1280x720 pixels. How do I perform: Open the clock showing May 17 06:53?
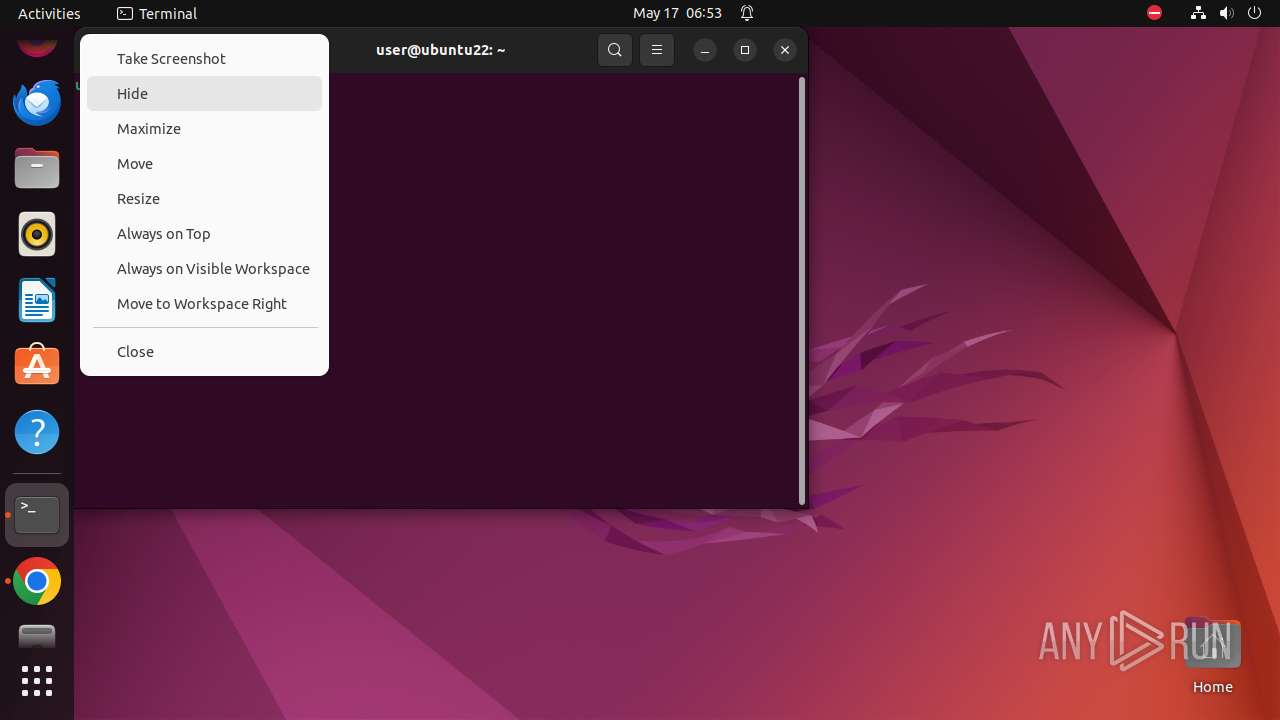coord(677,13)
